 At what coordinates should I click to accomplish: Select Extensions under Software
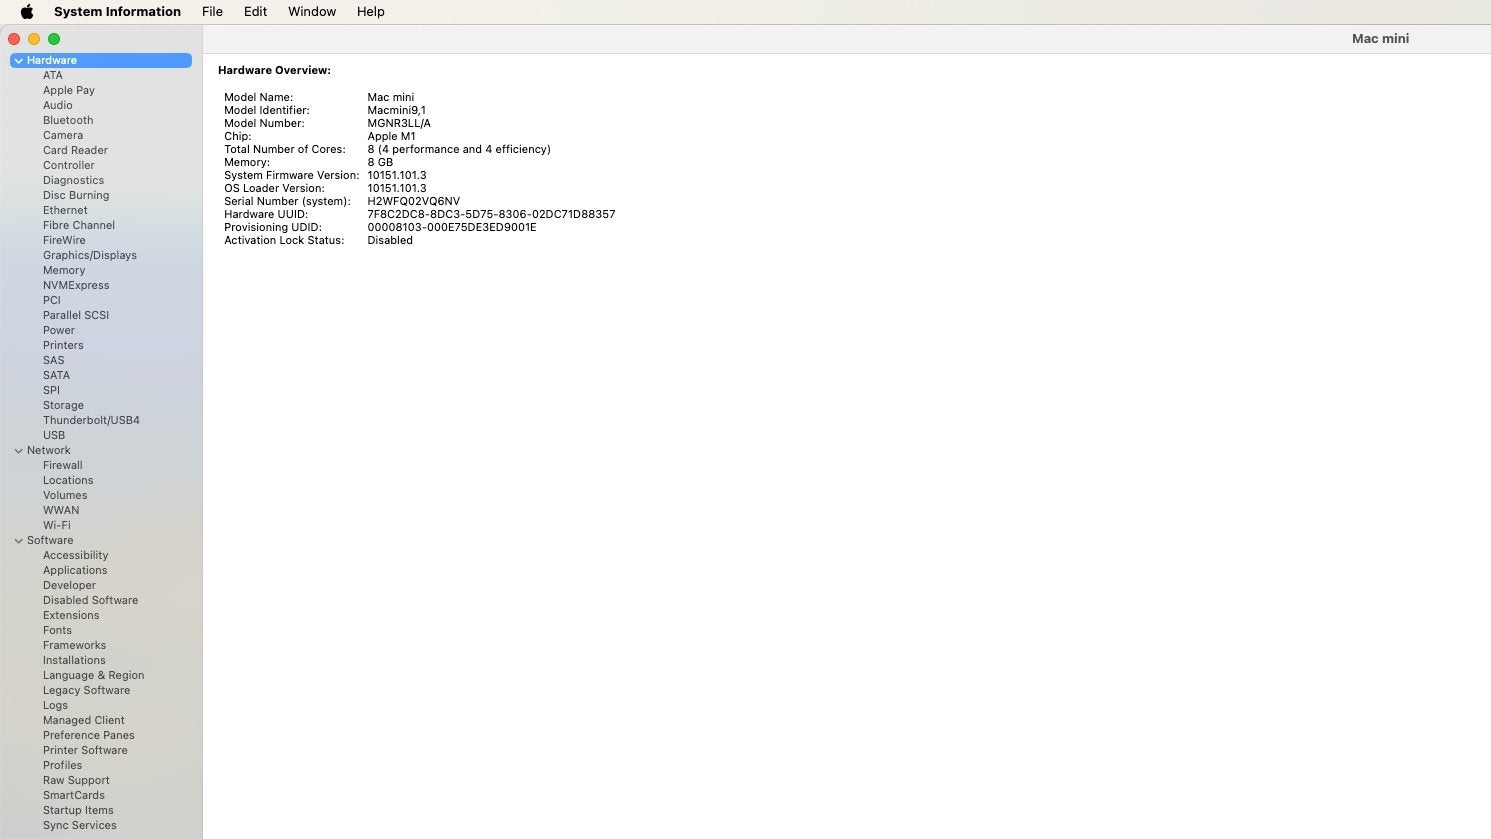click(71, 616)
